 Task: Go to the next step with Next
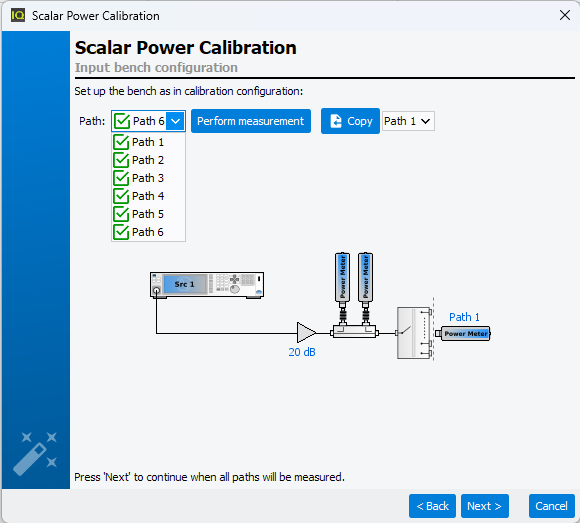pos(485,506)
